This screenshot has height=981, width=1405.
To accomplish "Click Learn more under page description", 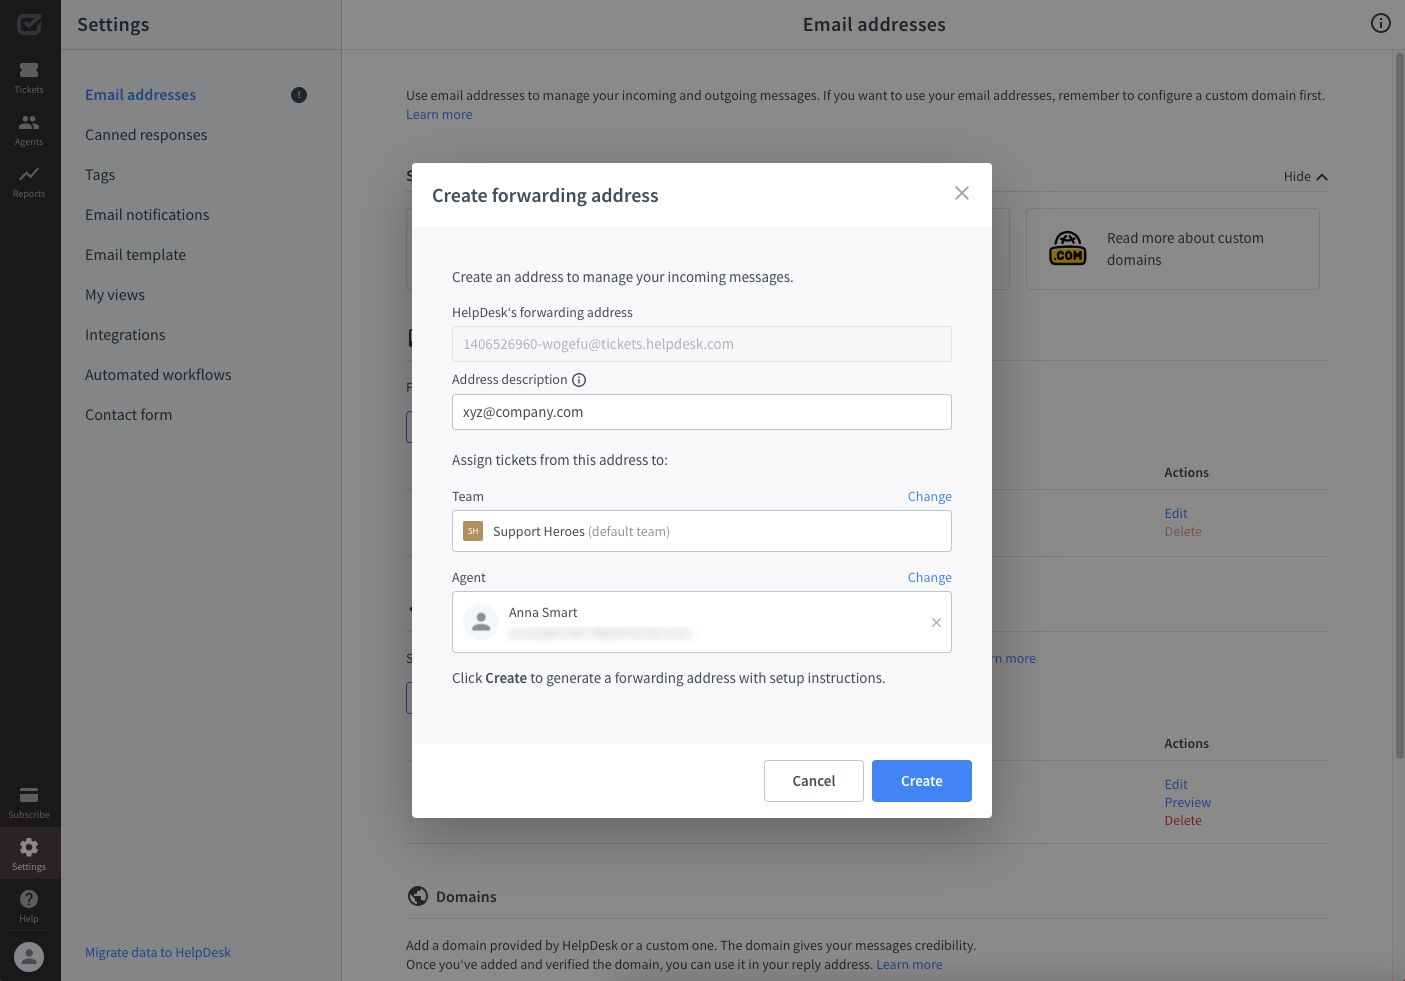I will click(439, 114).
